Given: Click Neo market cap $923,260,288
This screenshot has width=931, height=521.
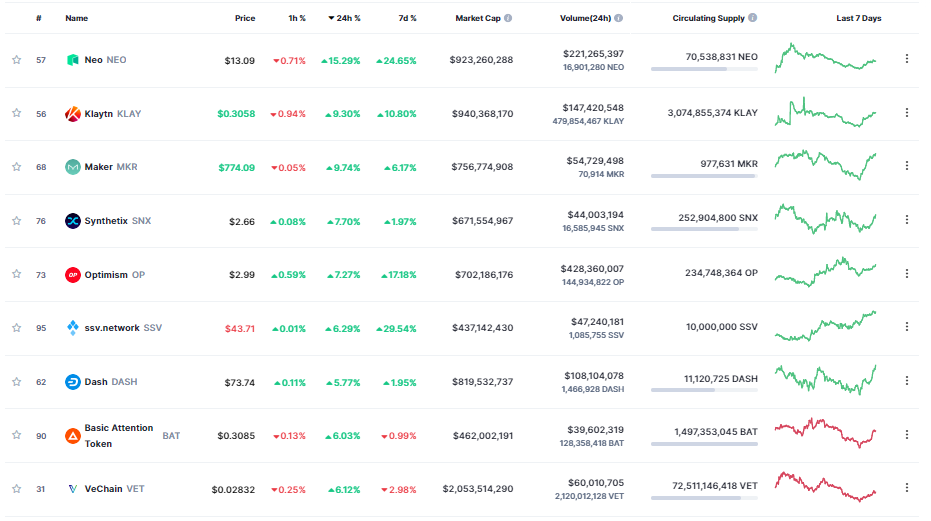Looking at the screenshot, I should tap(481, 60).
